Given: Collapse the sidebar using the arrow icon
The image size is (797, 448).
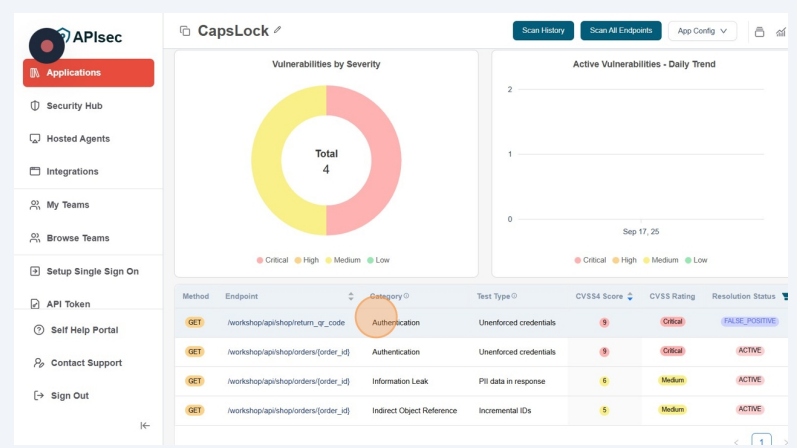Looking at the screenshot, I should coord(145,426).
